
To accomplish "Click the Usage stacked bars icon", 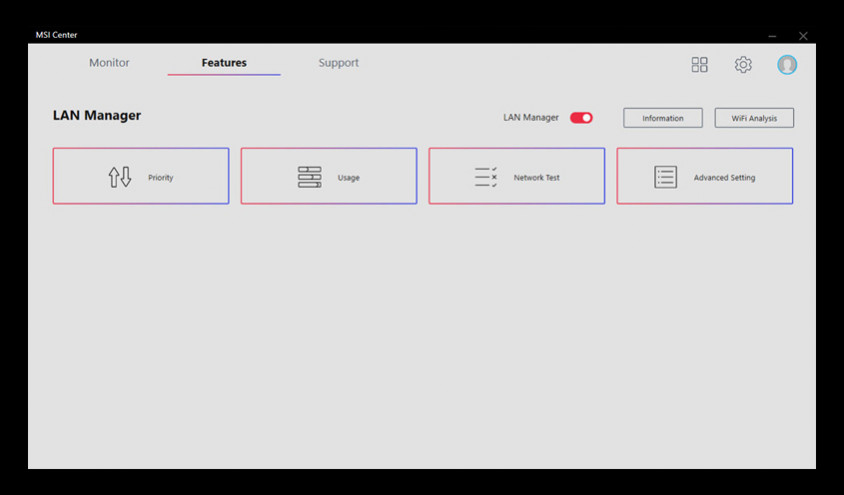I will (x=310, y=177).
